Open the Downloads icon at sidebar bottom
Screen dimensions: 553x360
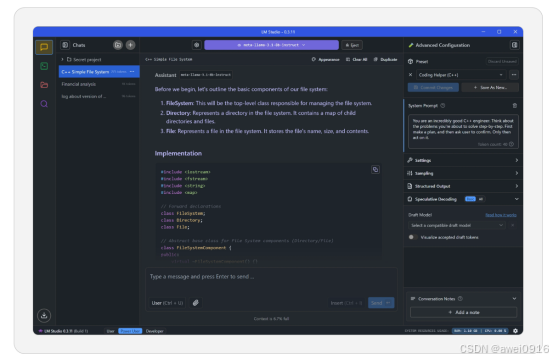[x=44, y=315]
